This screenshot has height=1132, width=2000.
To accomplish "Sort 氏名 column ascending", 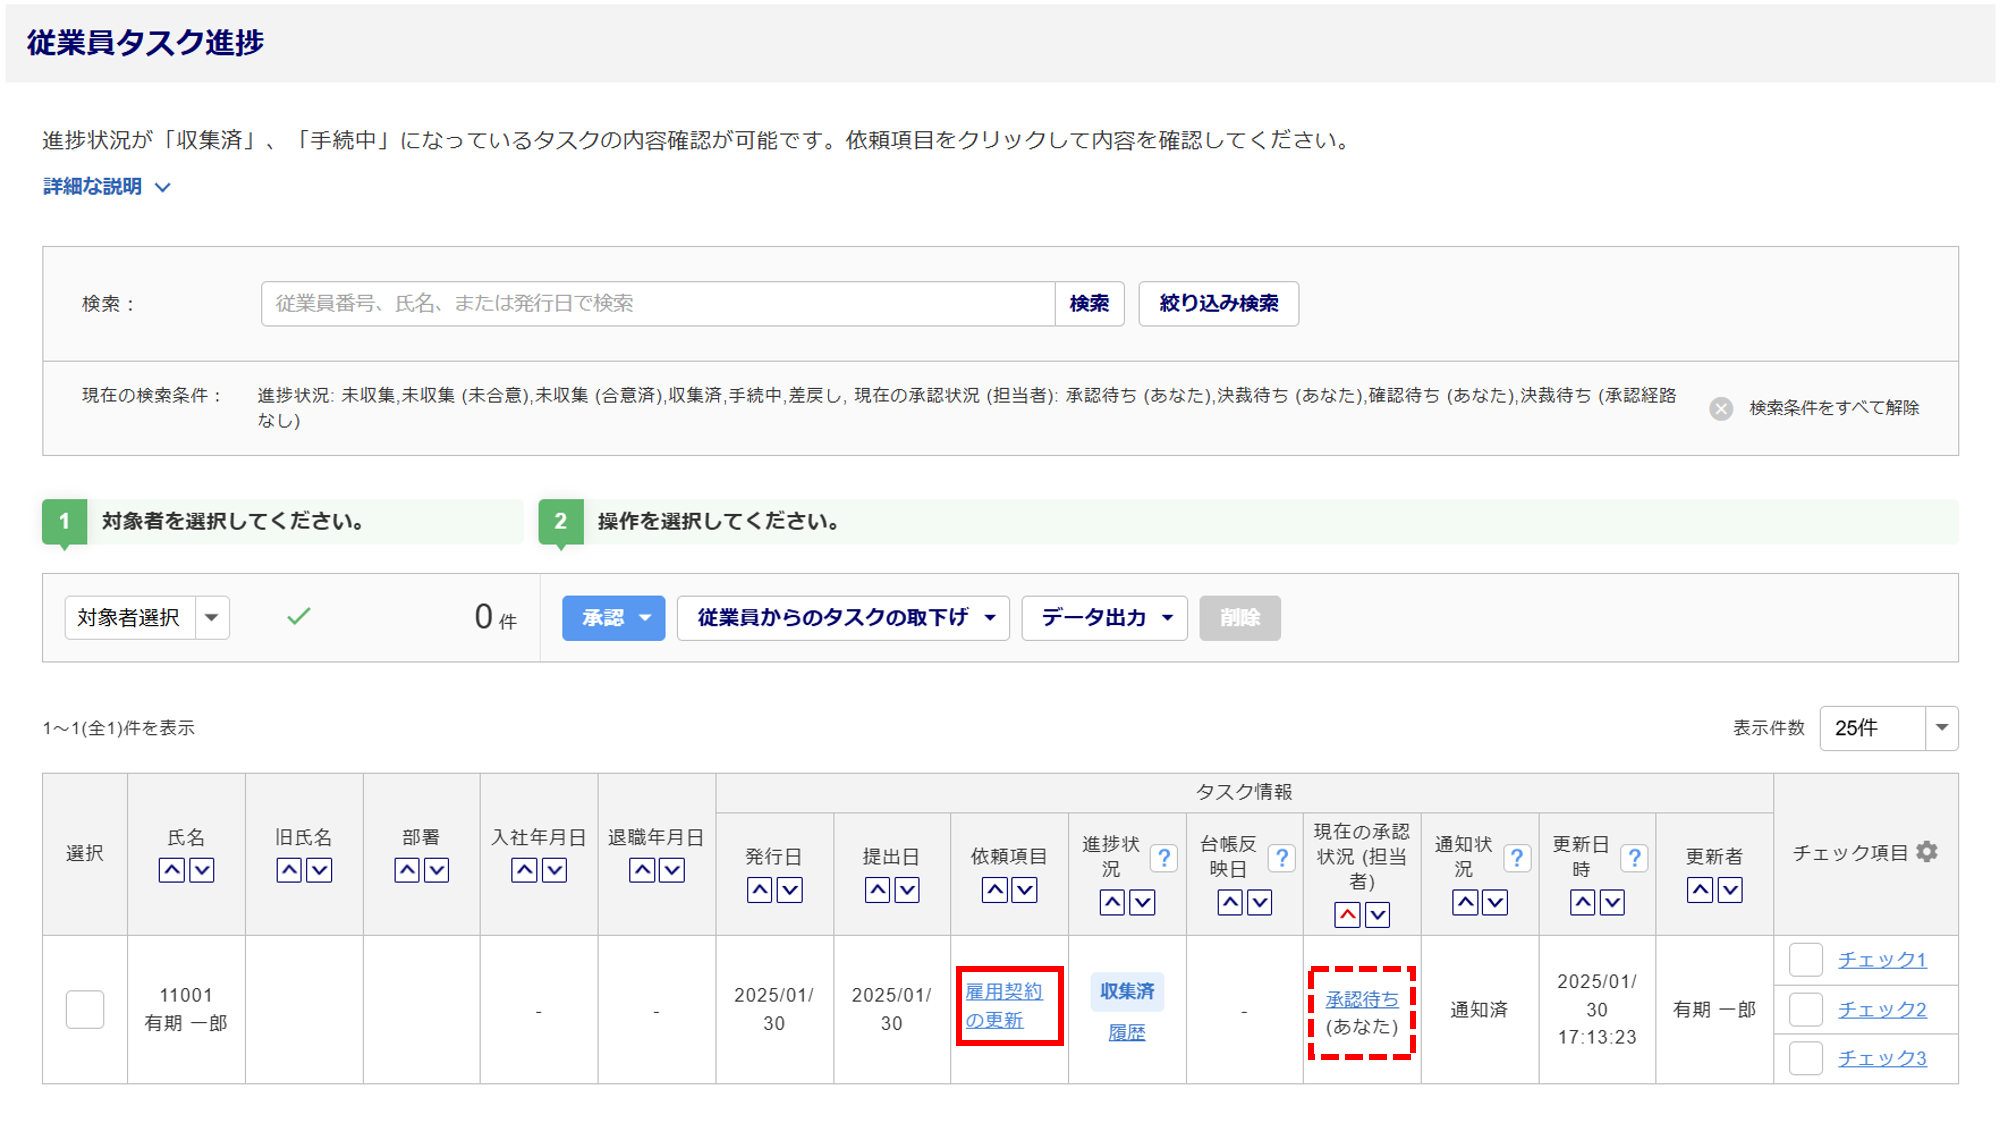I will (x=172, y=870).
